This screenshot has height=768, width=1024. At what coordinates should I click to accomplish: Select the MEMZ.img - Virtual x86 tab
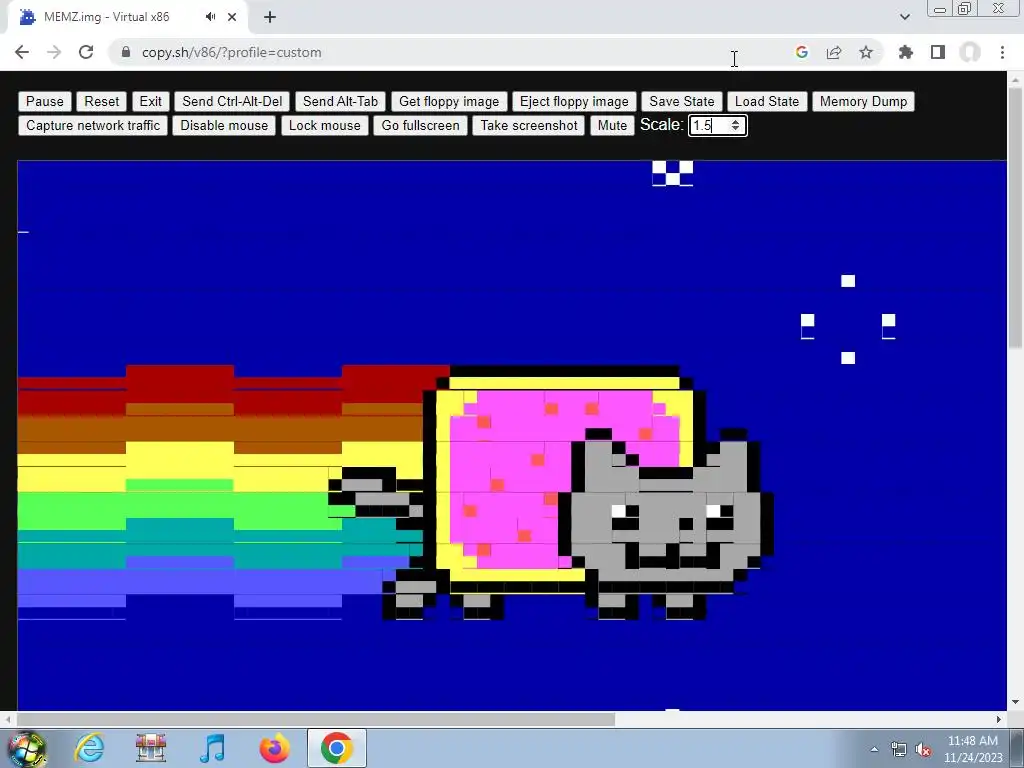[x=127, y=17]
